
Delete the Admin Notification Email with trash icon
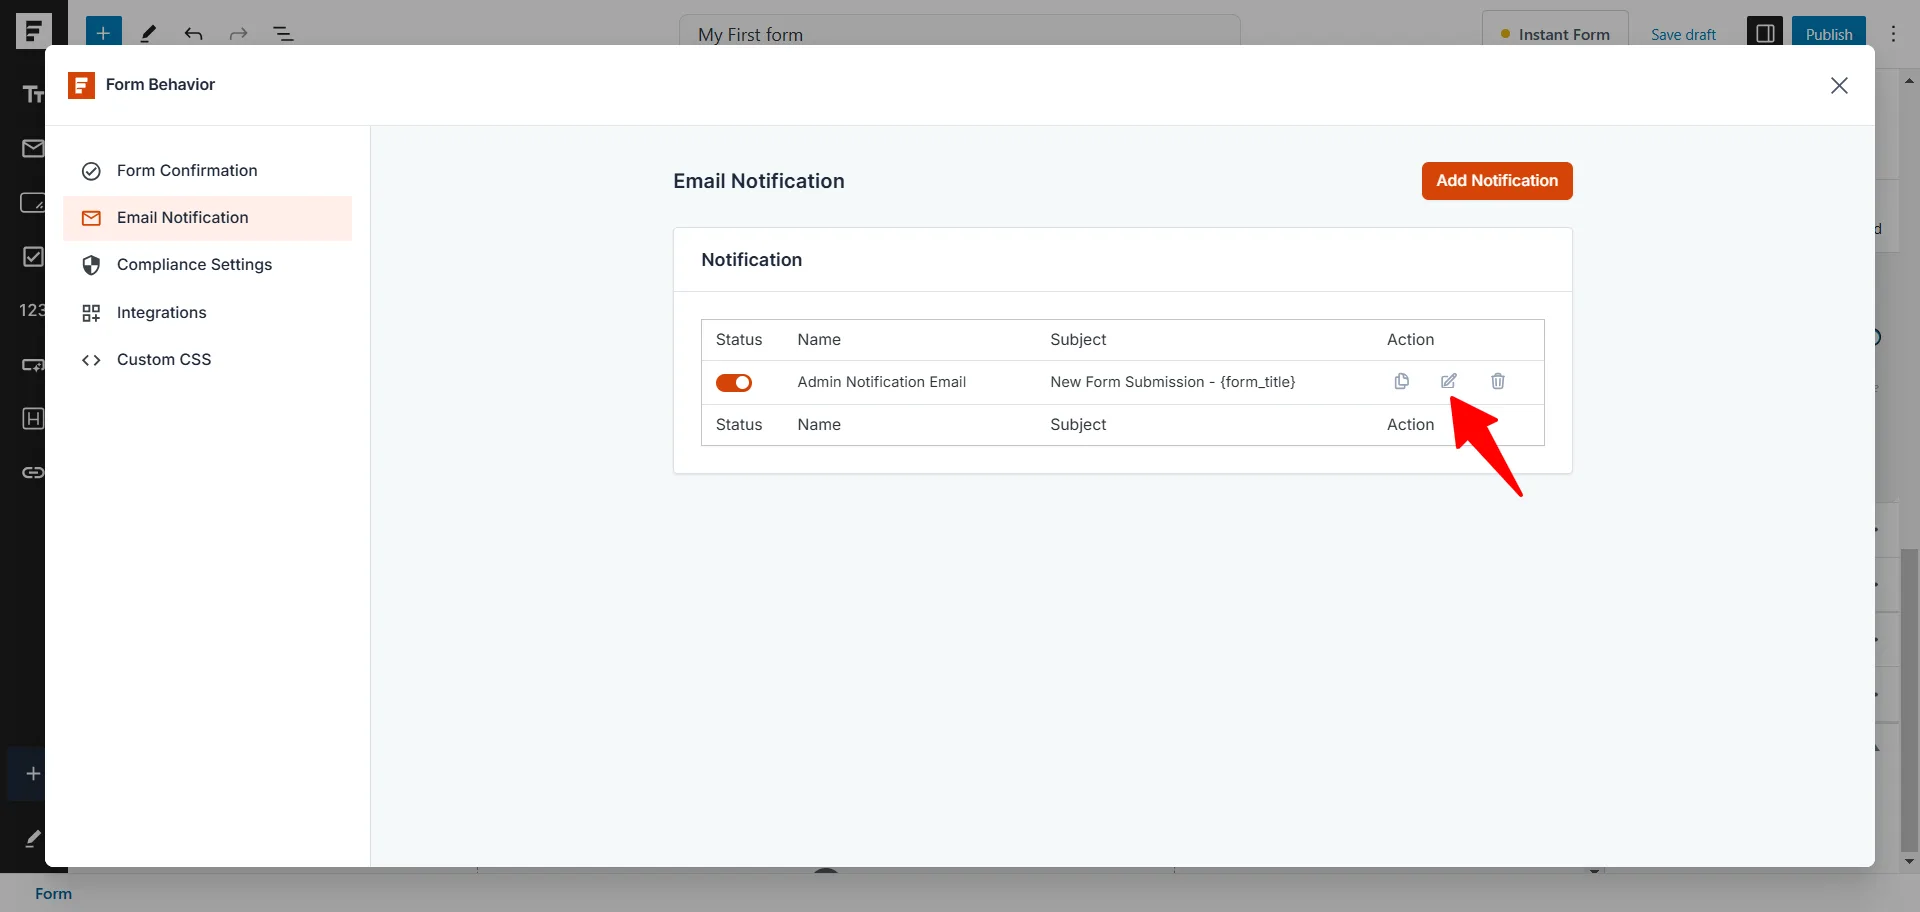pos(1497,381)
